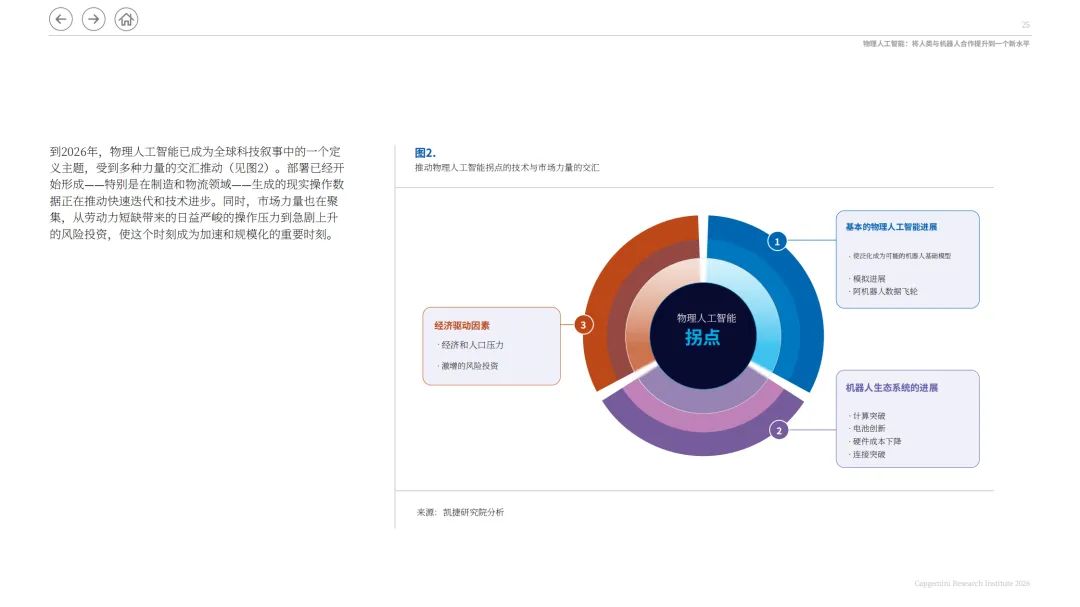The width and height of the screenshot is (1080, 607).
Task: Click the header title 物理人工智能：将人类与机器人合作提升到一个新水平
Action: point(946,43)
